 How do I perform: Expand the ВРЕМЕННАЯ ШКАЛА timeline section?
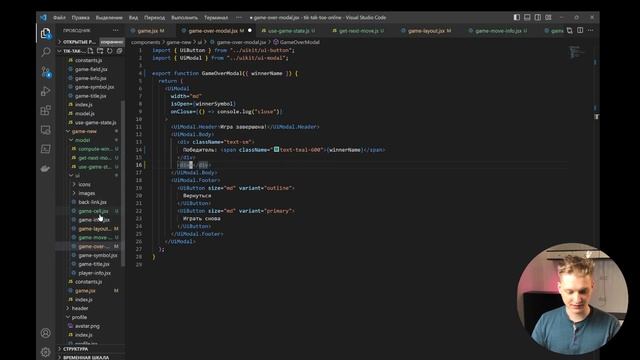coord(86,357)
